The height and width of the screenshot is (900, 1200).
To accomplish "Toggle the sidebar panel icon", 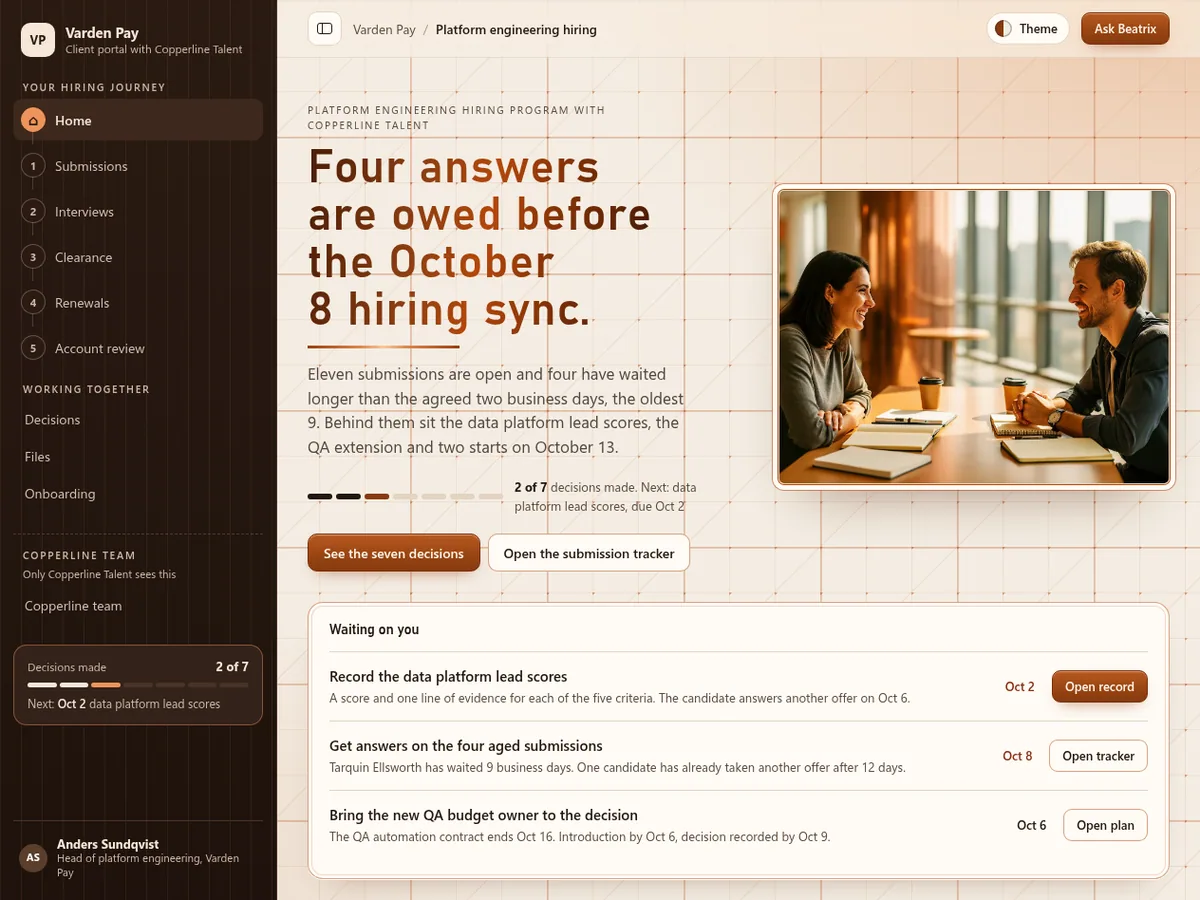I will click(324, 29).
